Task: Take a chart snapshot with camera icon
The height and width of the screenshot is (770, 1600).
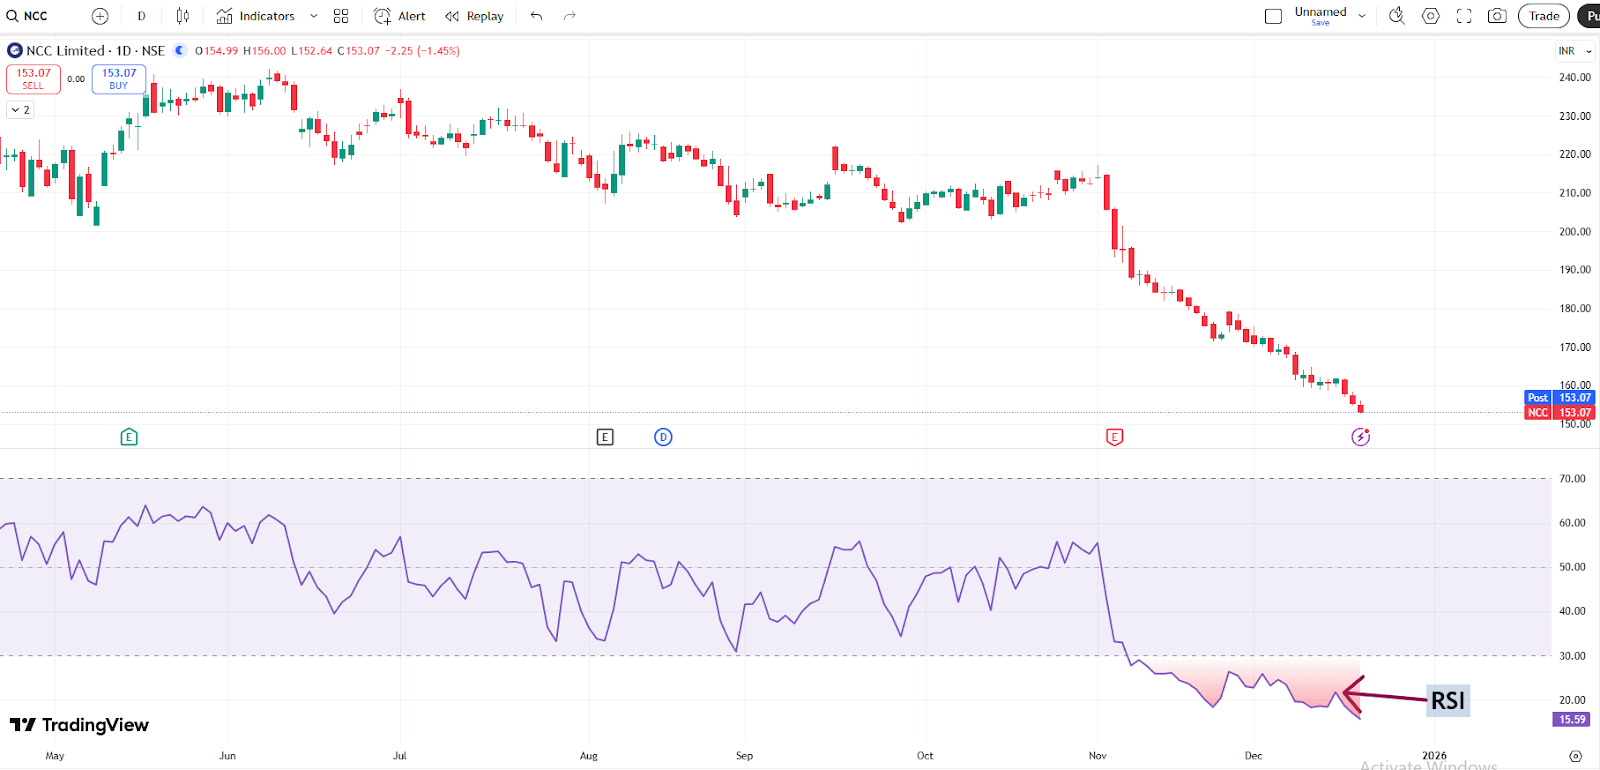Action: 1497,16
